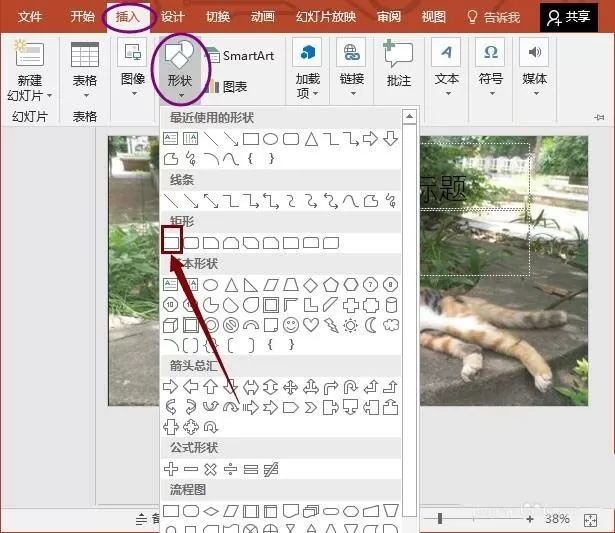Viewport: 615px width, 533px height.
Task: Select the diamond shape in basic shapes
Action: (x=311, y=285)
